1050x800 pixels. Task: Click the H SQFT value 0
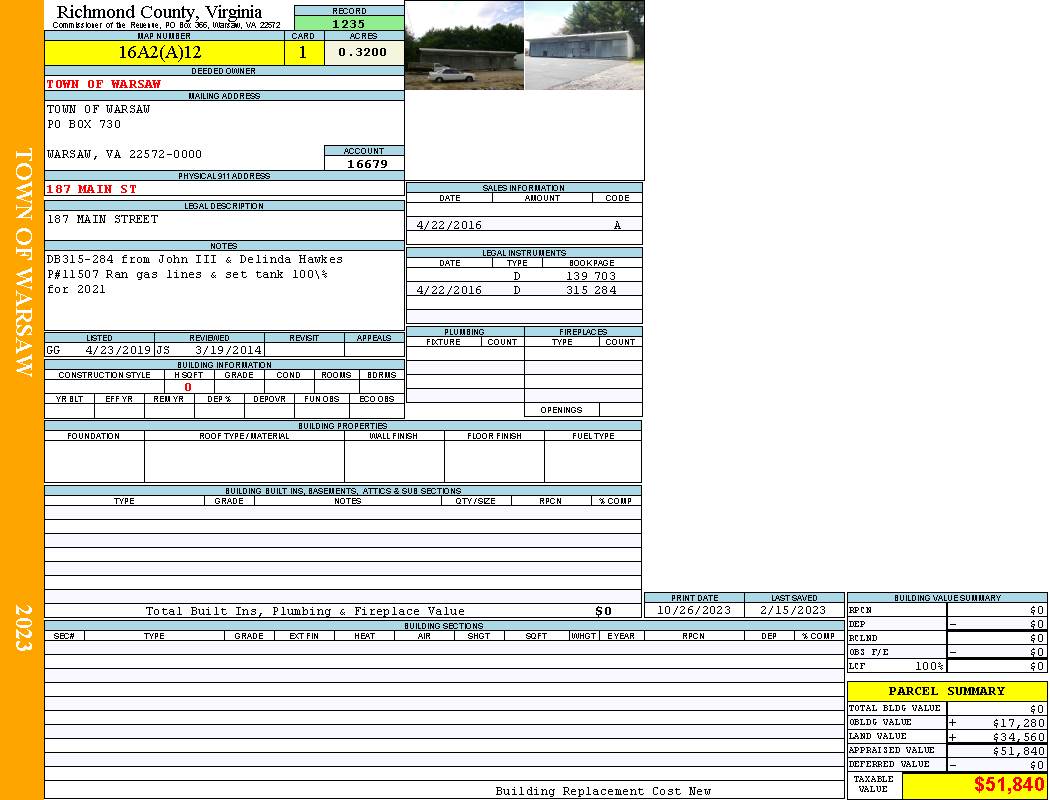click(188, 387)
